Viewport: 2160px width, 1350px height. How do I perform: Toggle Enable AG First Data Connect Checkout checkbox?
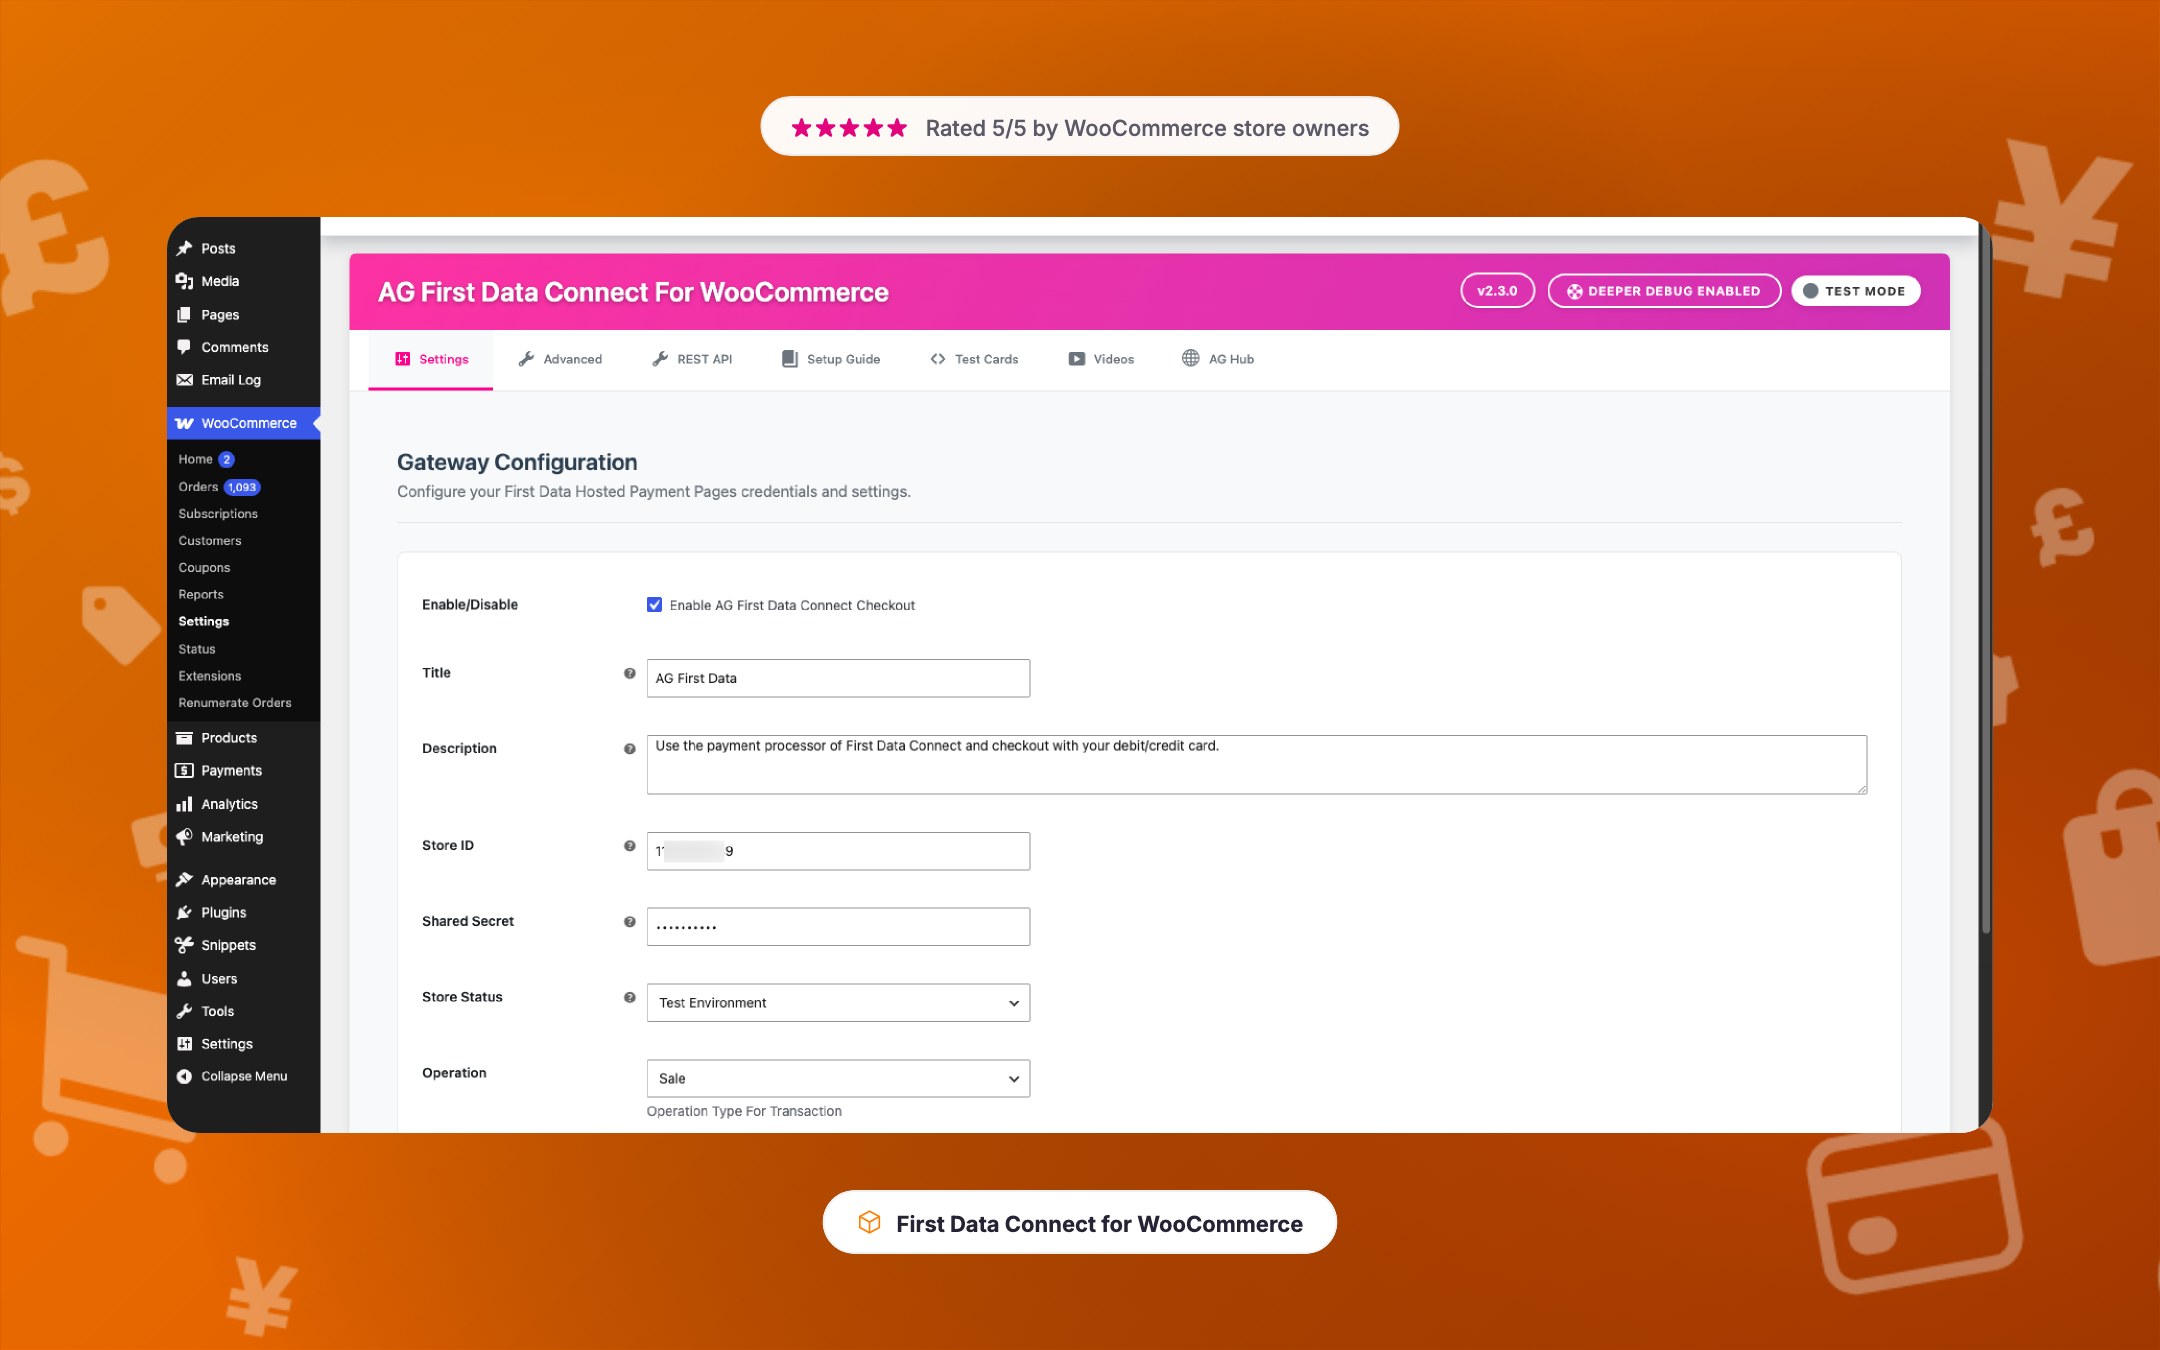tap(654, 605)
